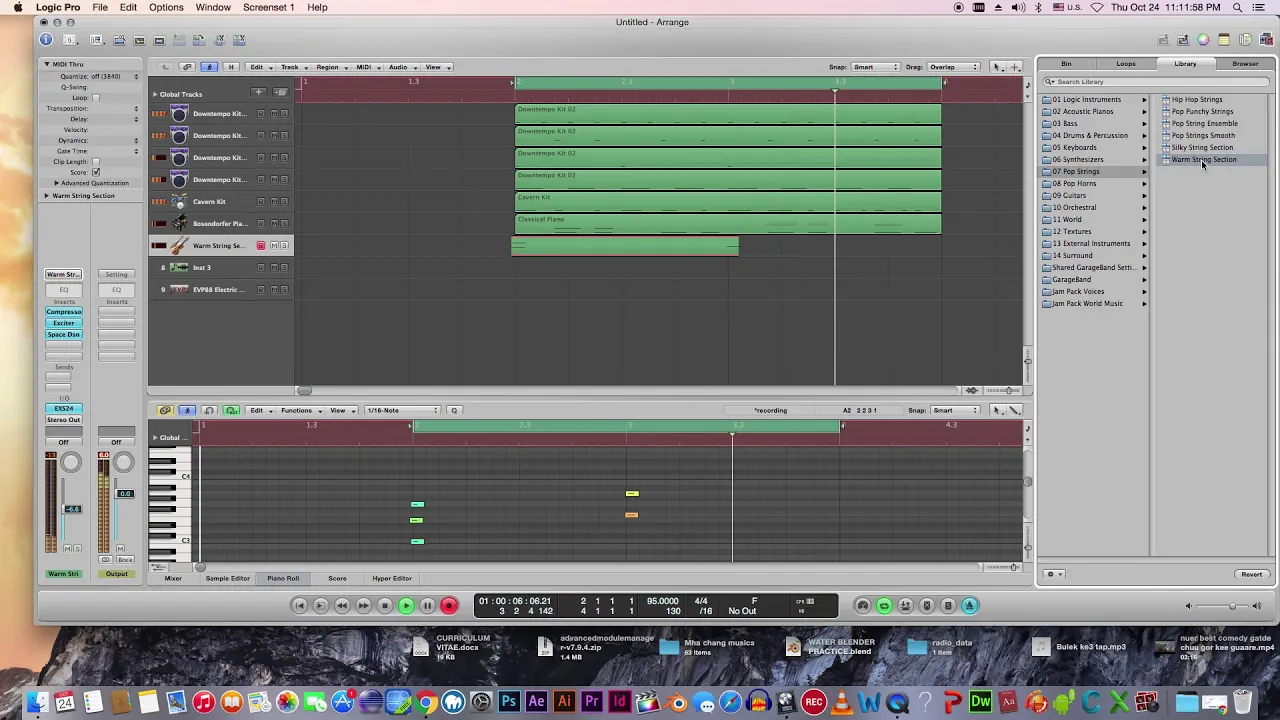Click the Colors palette toolbar icon
Image resolution: width=1280 pixels, height=720 pixels.
coord(1203,40)
